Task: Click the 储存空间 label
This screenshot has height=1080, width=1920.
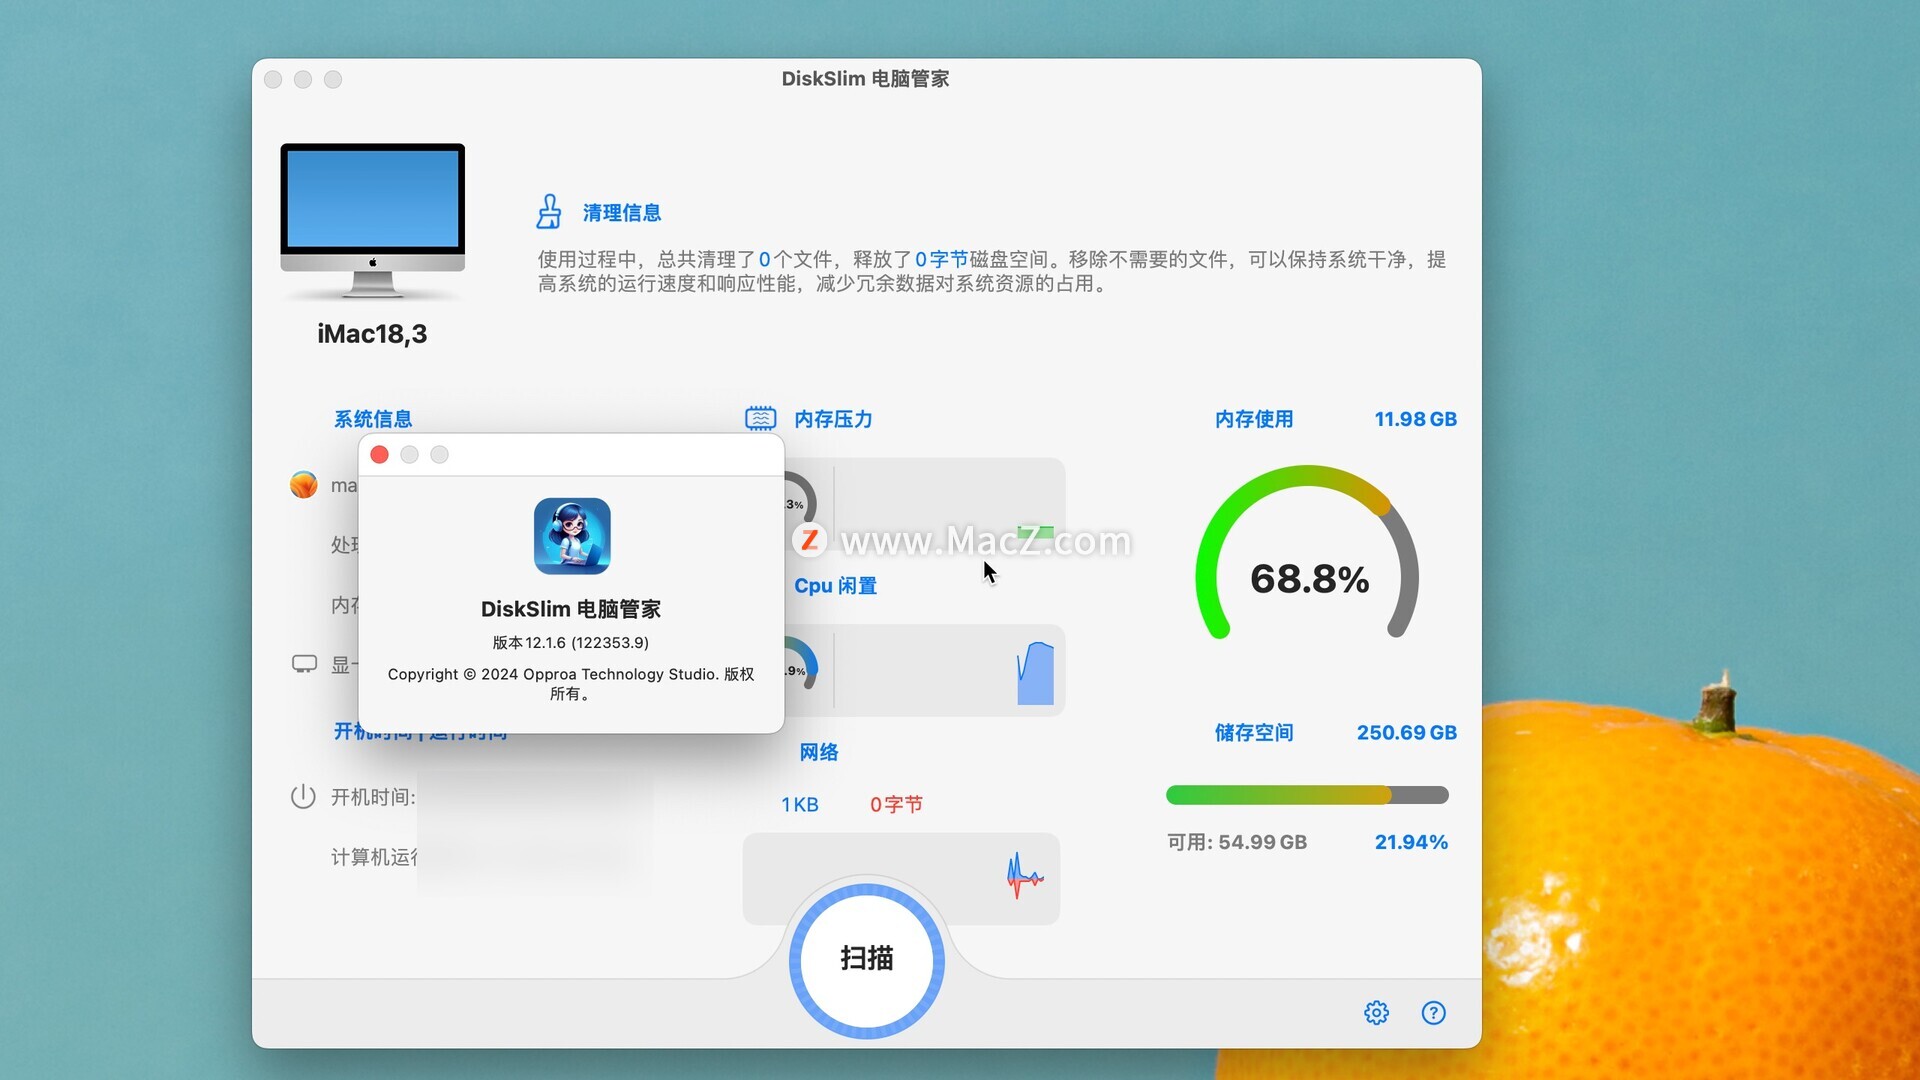Action: [x=1254, y=733]
